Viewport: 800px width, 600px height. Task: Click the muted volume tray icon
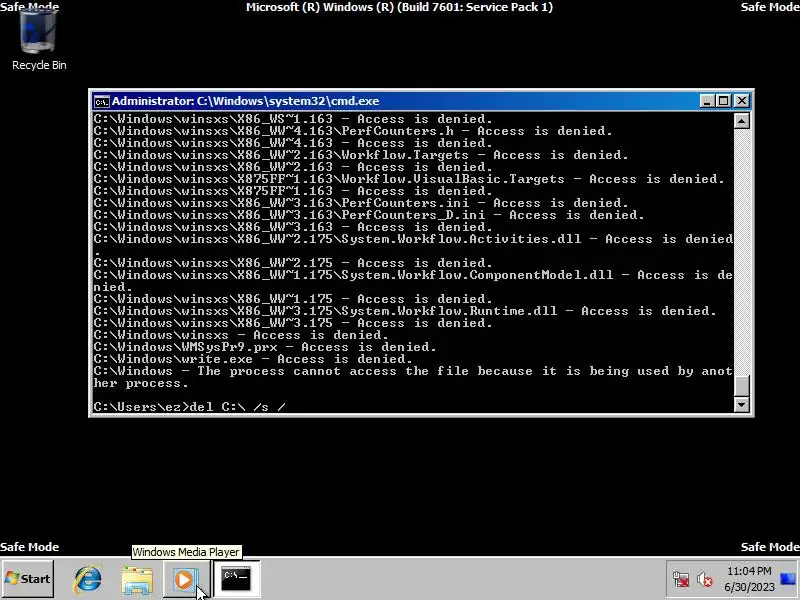coord(705,579)
